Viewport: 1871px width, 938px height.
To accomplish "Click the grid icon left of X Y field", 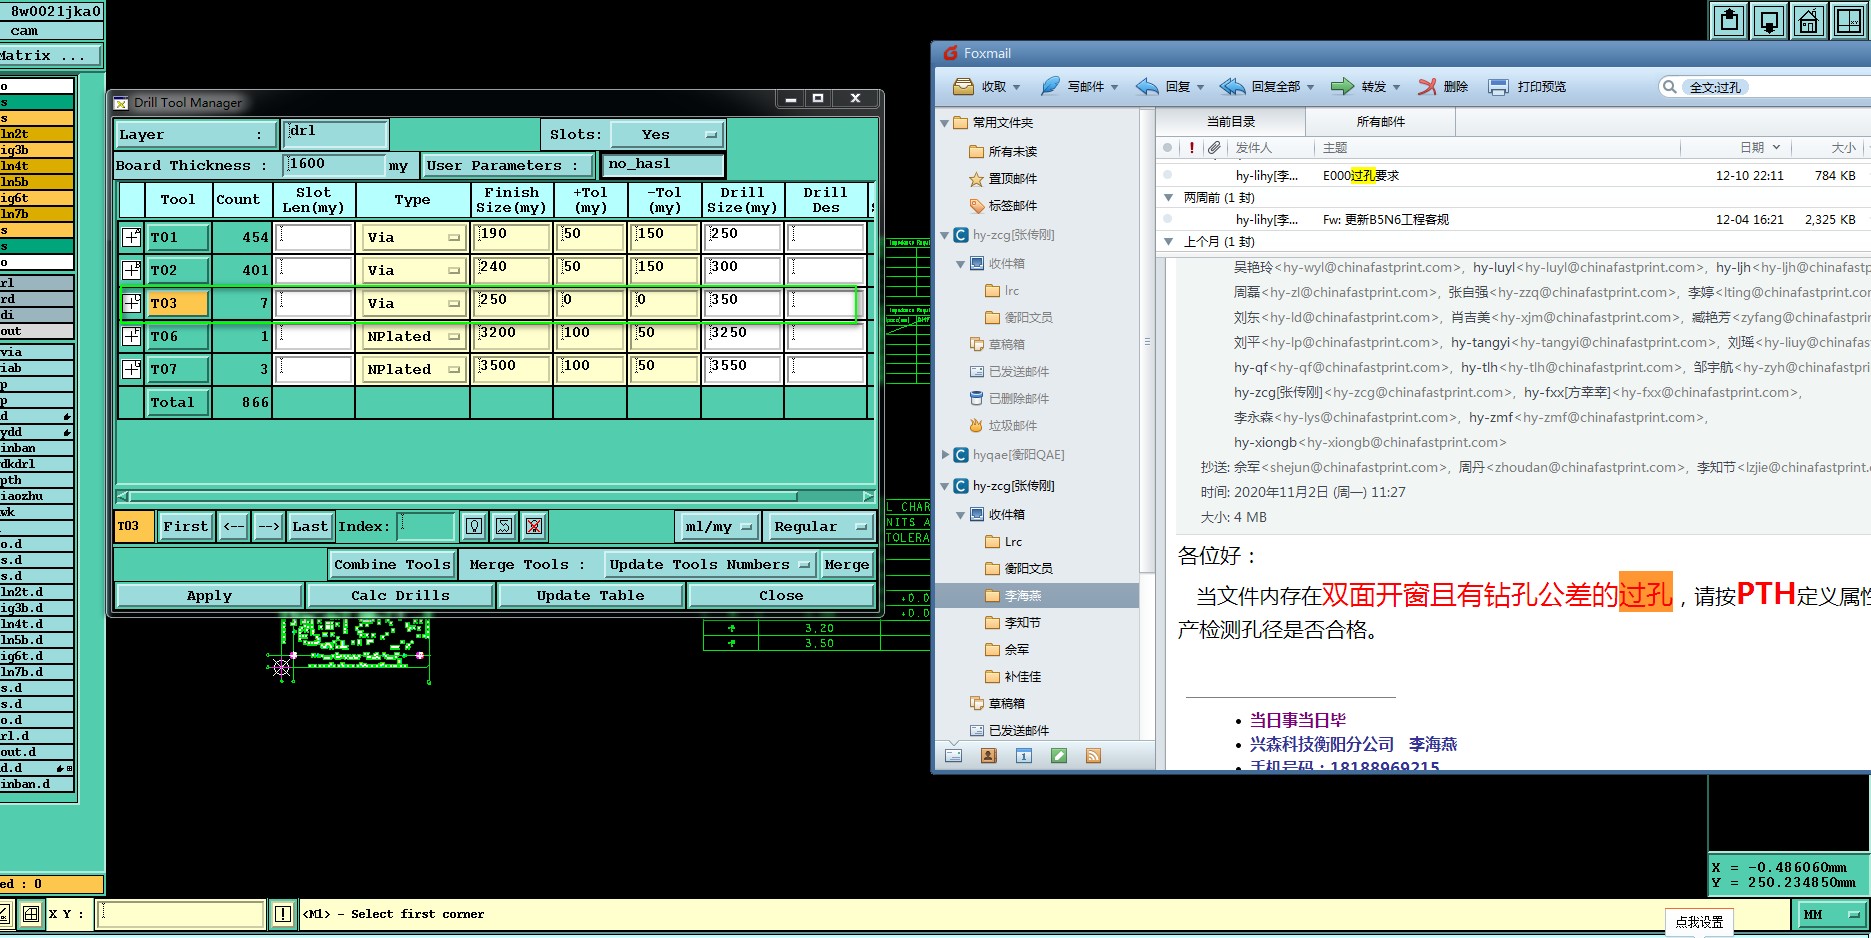I will pos(31,914).
